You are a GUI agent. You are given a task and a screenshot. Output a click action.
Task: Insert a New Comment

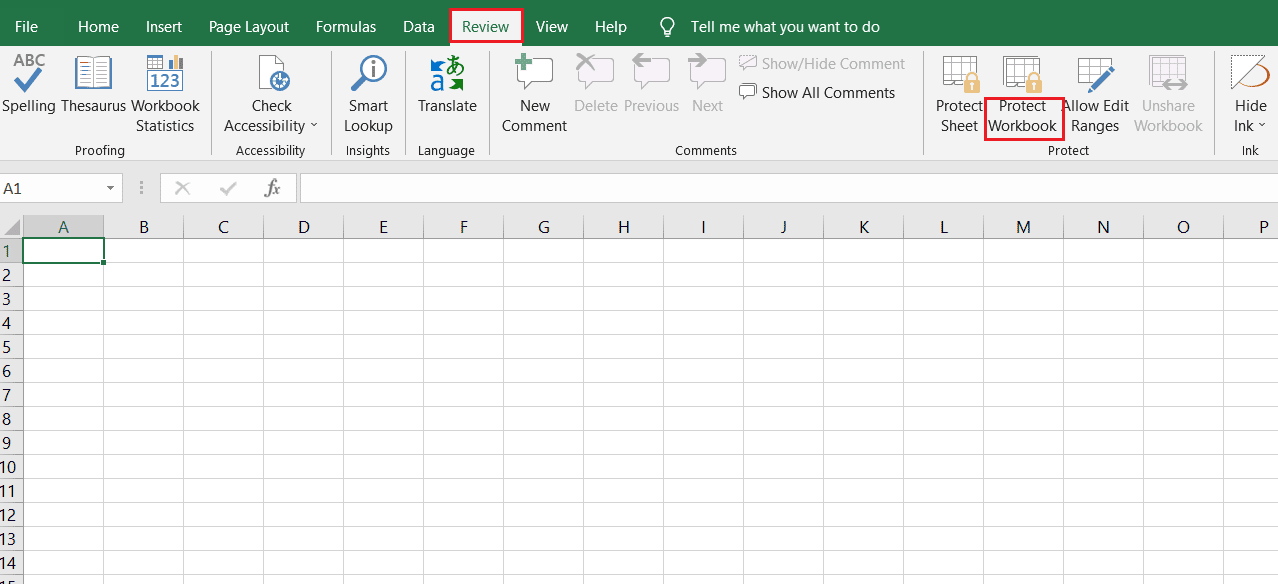(534, 92)
